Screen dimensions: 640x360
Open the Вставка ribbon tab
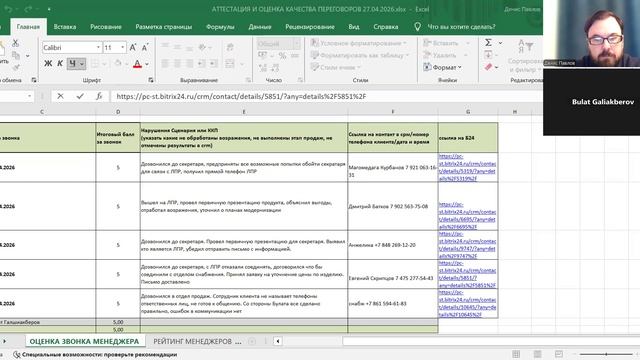(x=65, y=27)
